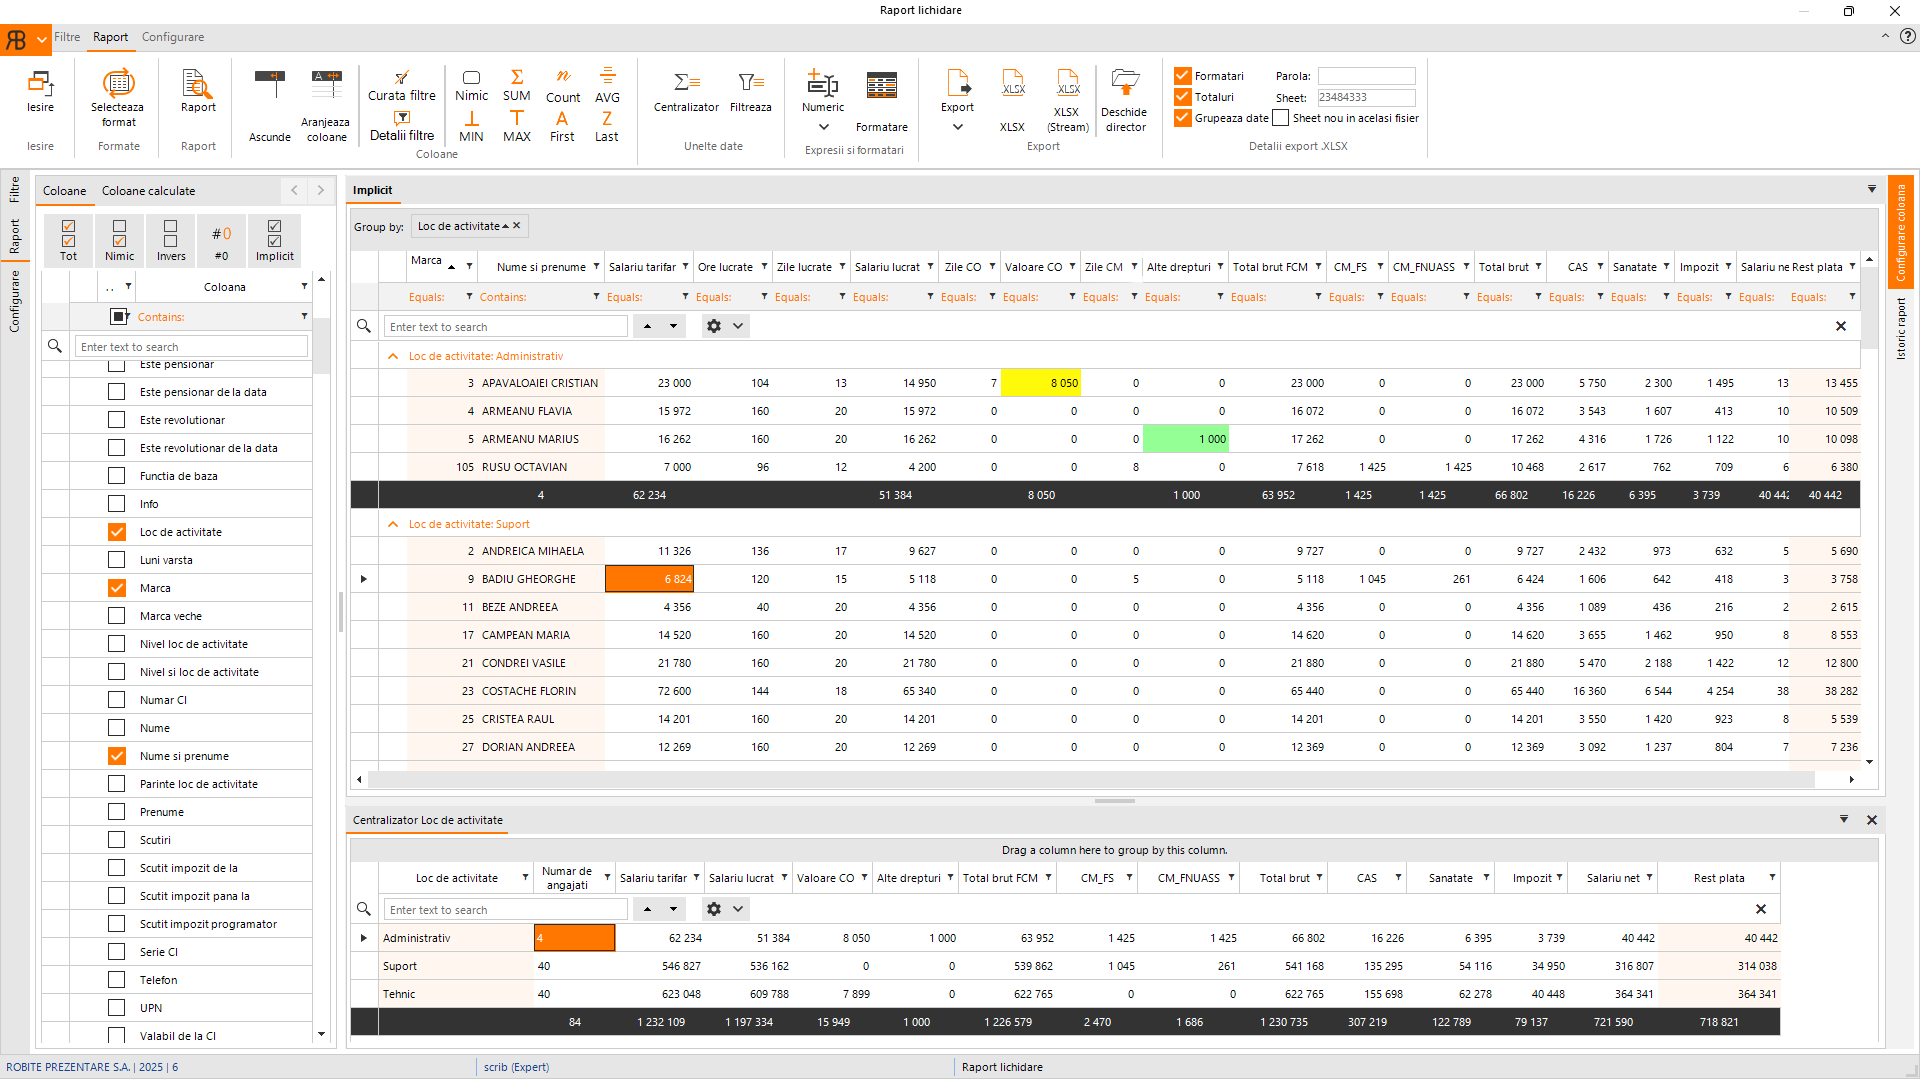Open Numeric format options
Viewport: 1920px width, 1080px height.
point(823,91)
